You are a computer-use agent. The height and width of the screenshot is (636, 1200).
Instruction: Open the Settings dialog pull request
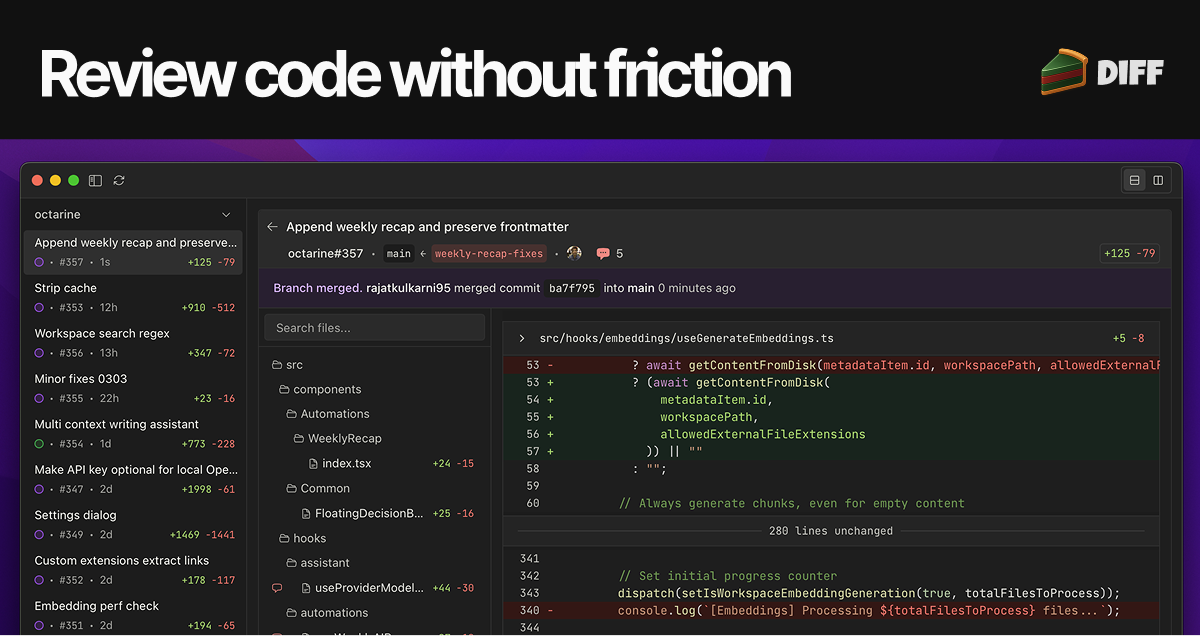(x=132, y=525)
